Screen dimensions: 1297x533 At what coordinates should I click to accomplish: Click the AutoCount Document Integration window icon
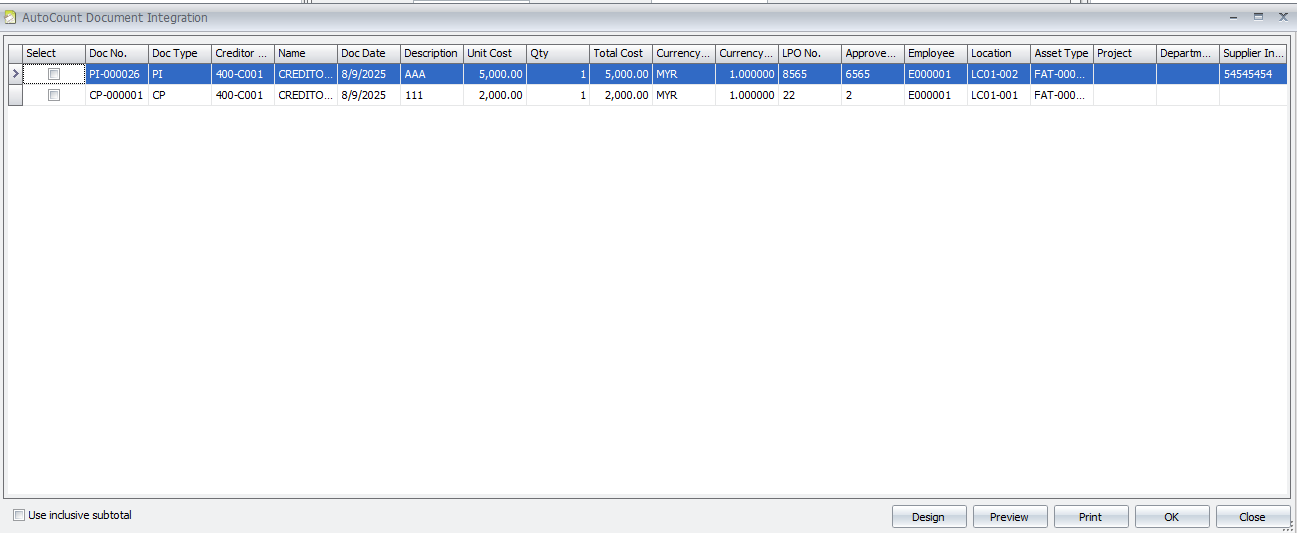coord(11,17)
